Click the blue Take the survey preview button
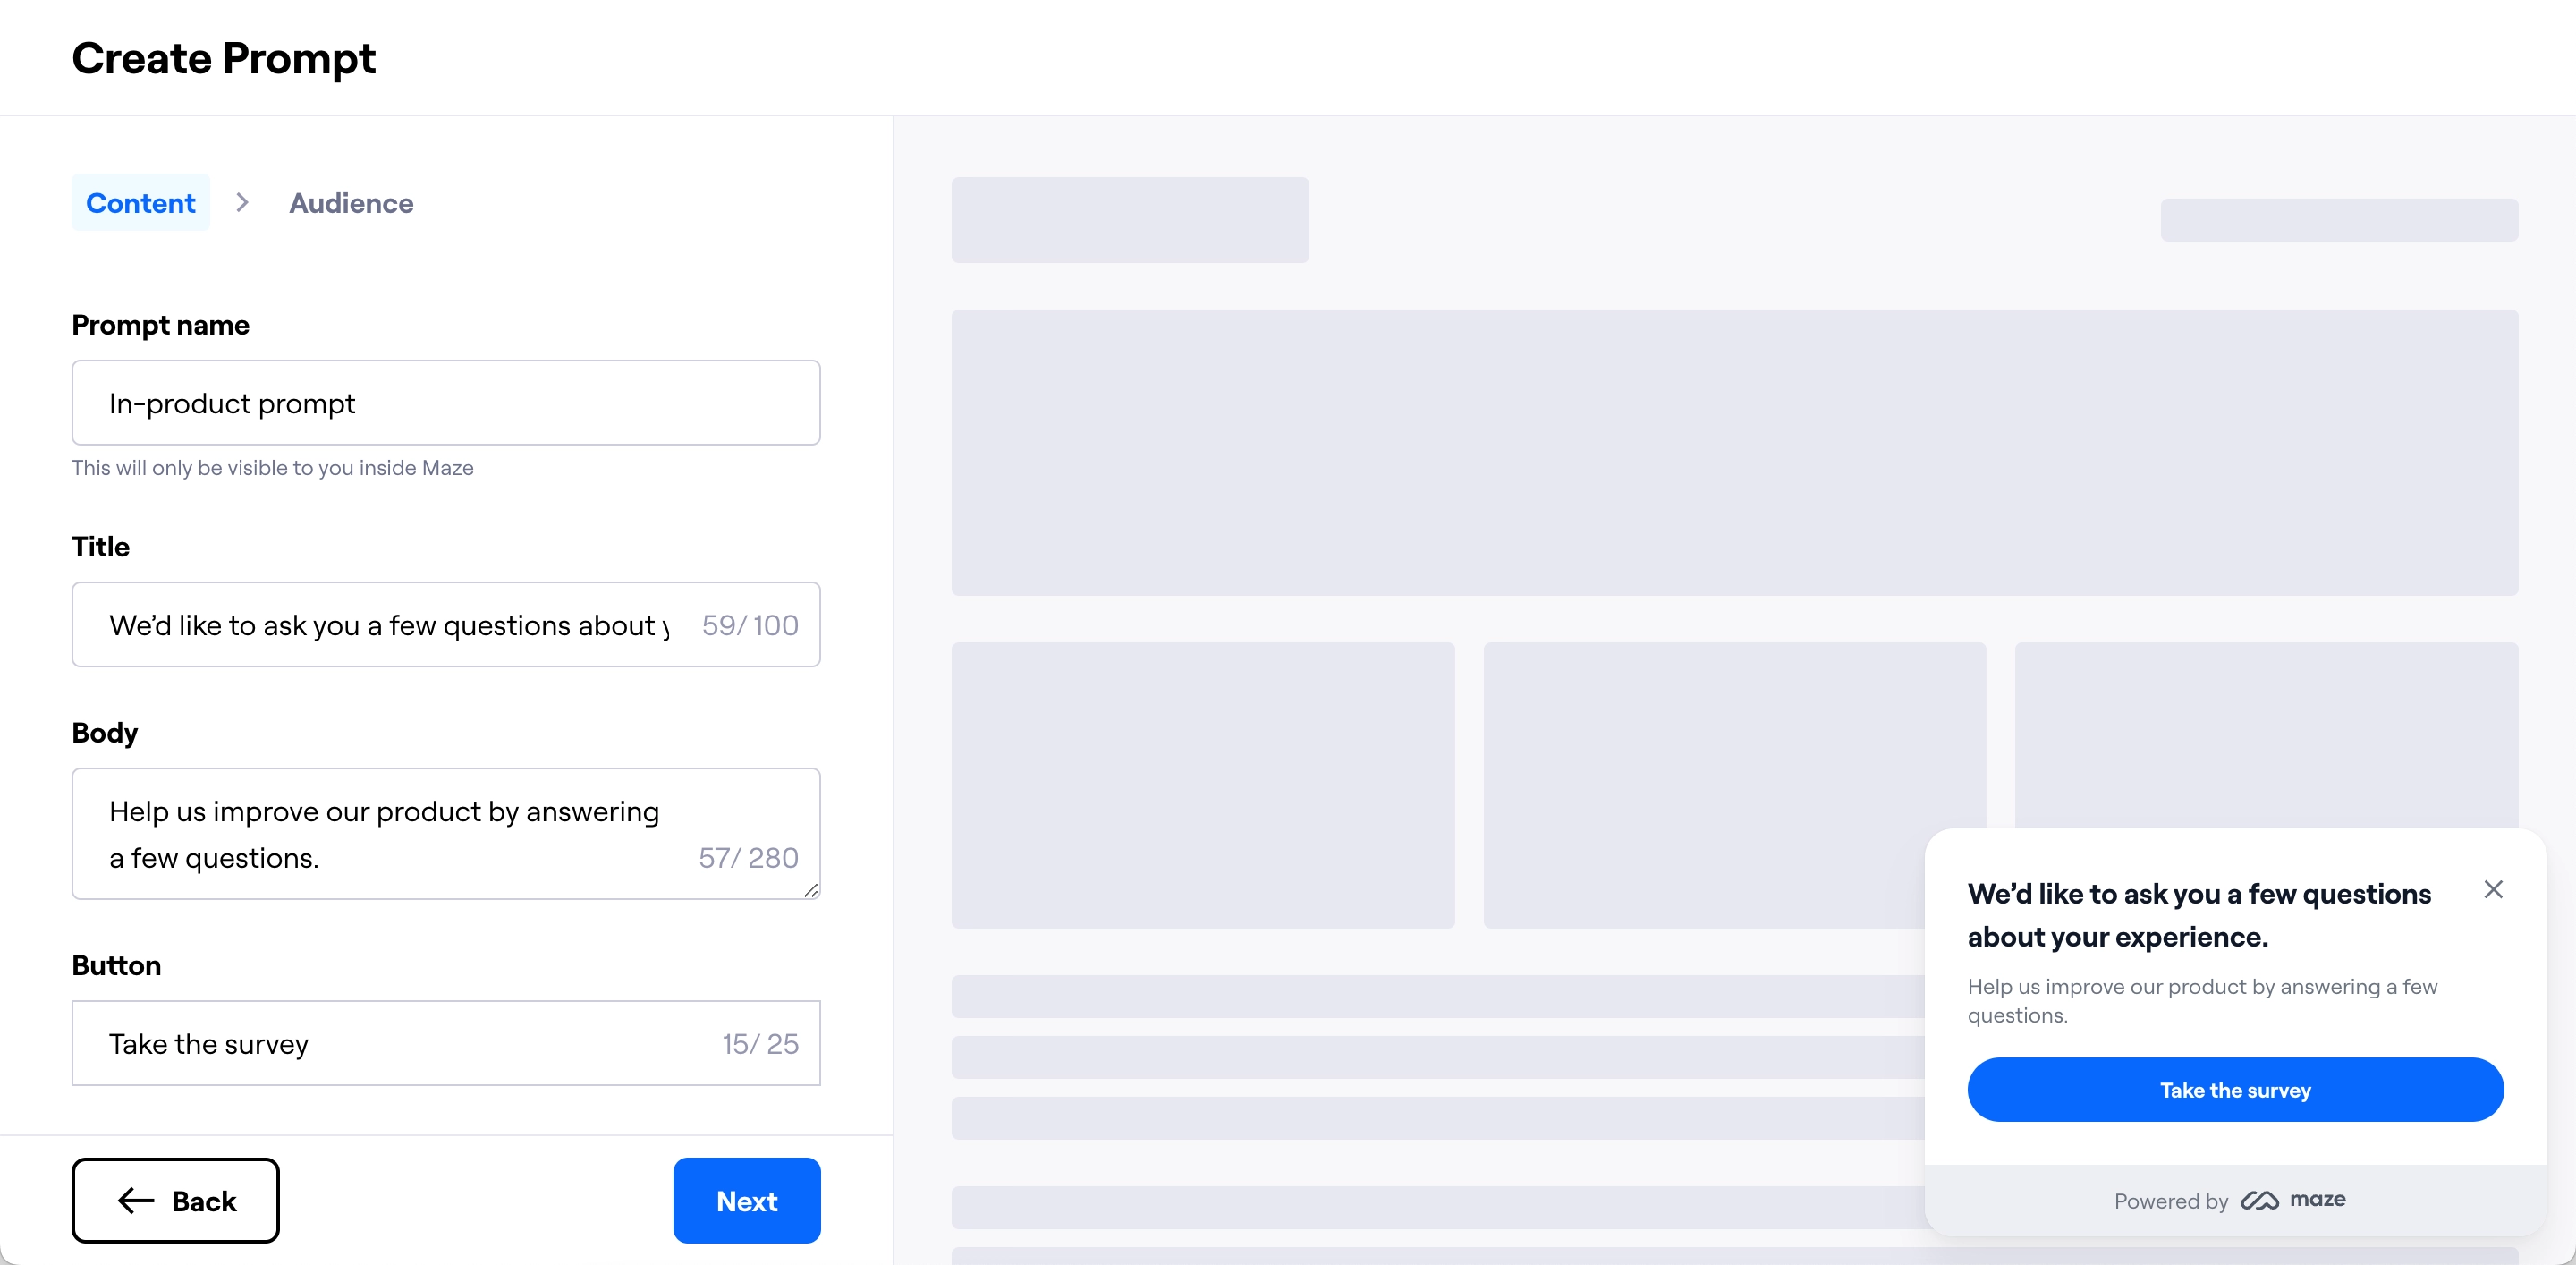Screen dimensions: 2576x1265 (2234, 1090)
